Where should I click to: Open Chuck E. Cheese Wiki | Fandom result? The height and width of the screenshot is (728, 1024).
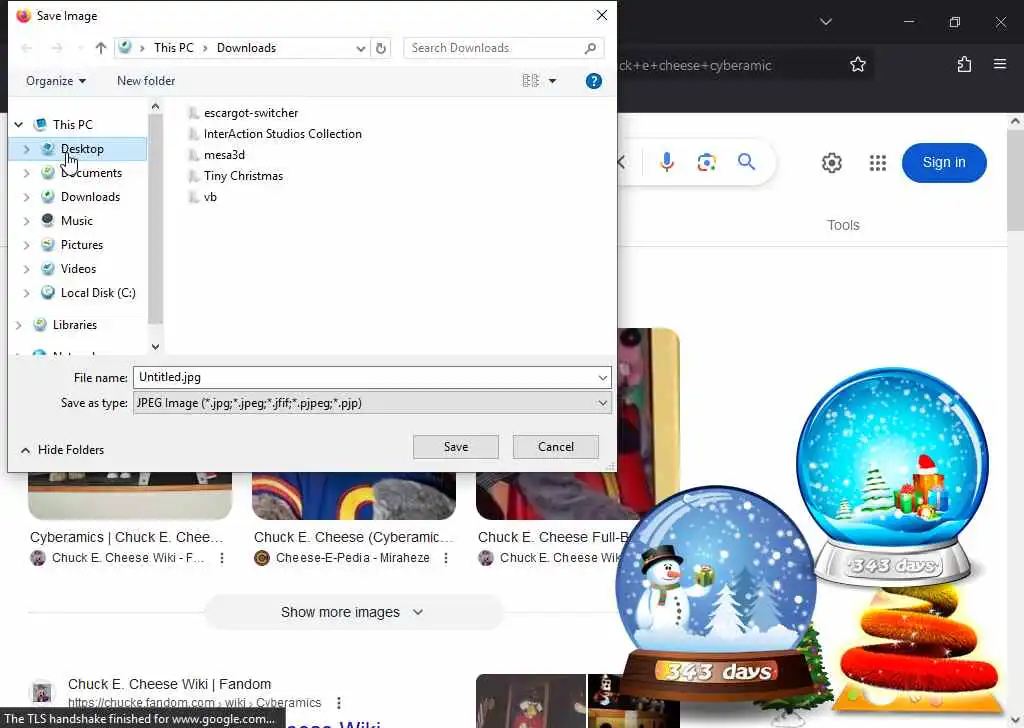169,684
